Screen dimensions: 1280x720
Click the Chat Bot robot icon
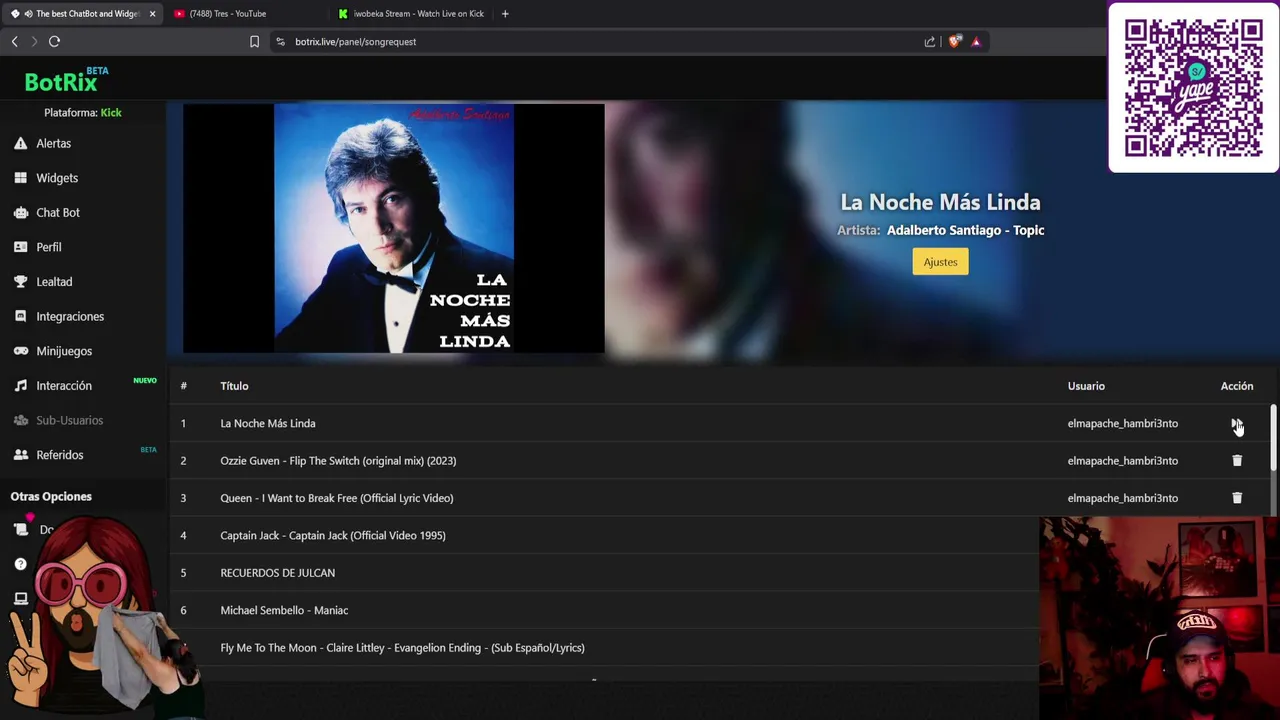point(20,212)
